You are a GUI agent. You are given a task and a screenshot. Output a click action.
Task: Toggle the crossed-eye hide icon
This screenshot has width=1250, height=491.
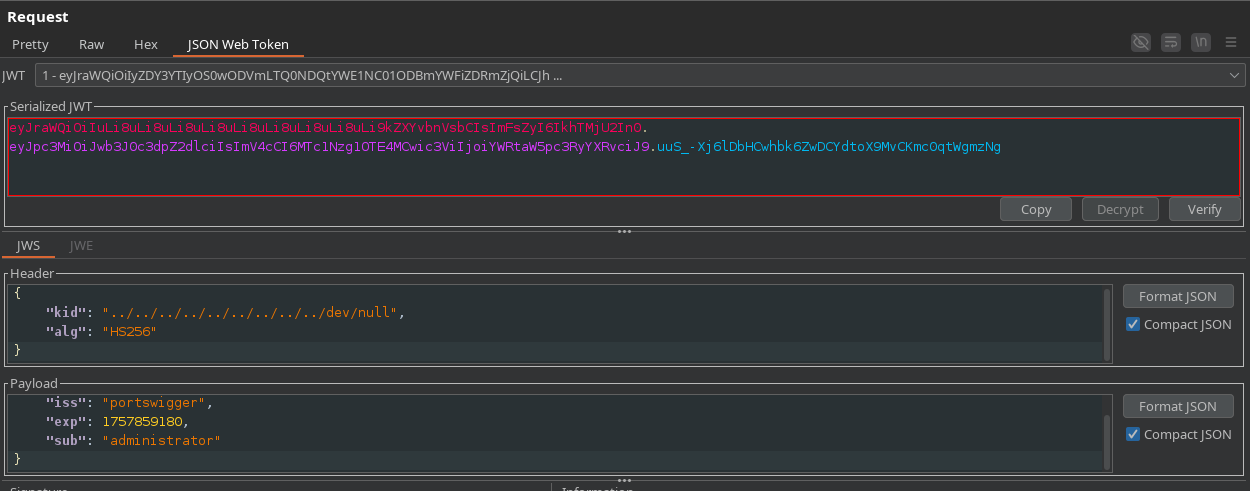pos(1140,42)
